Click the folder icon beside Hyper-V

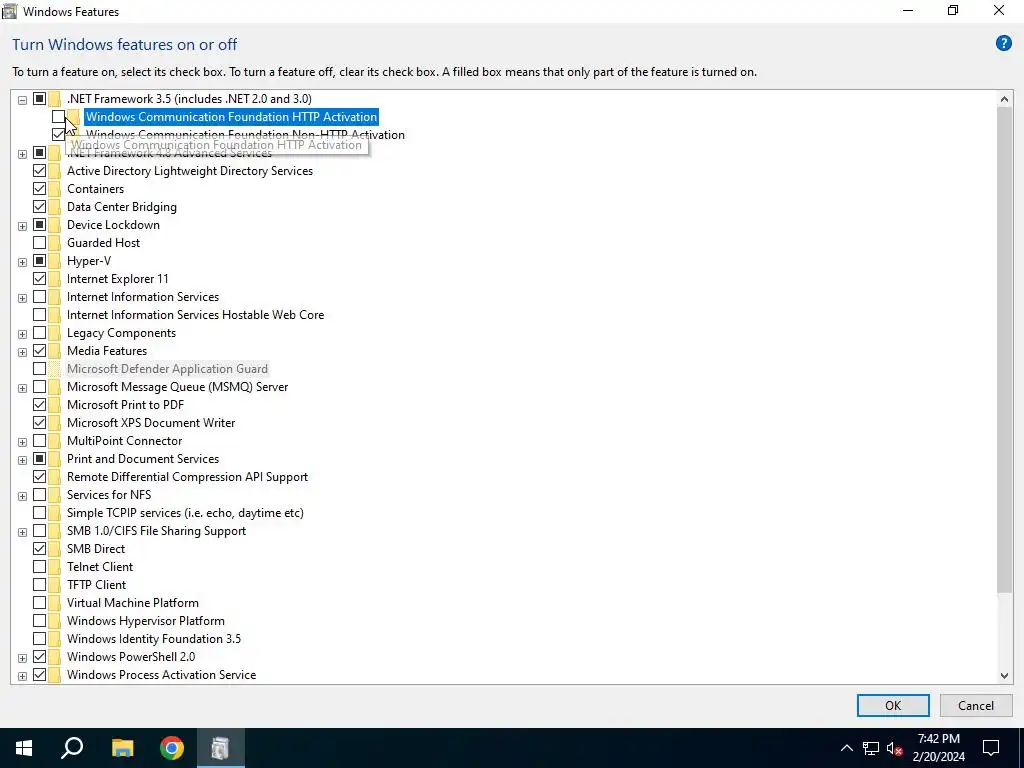[x=54, y=261]
